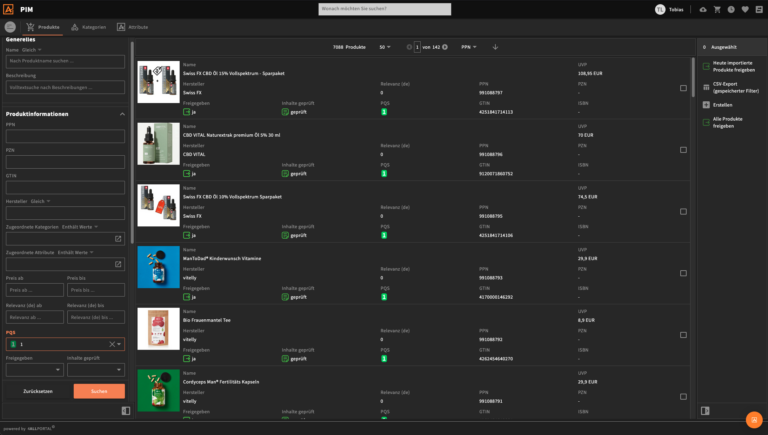Change the 50 items per page dropdown

[x=385, y=47]
